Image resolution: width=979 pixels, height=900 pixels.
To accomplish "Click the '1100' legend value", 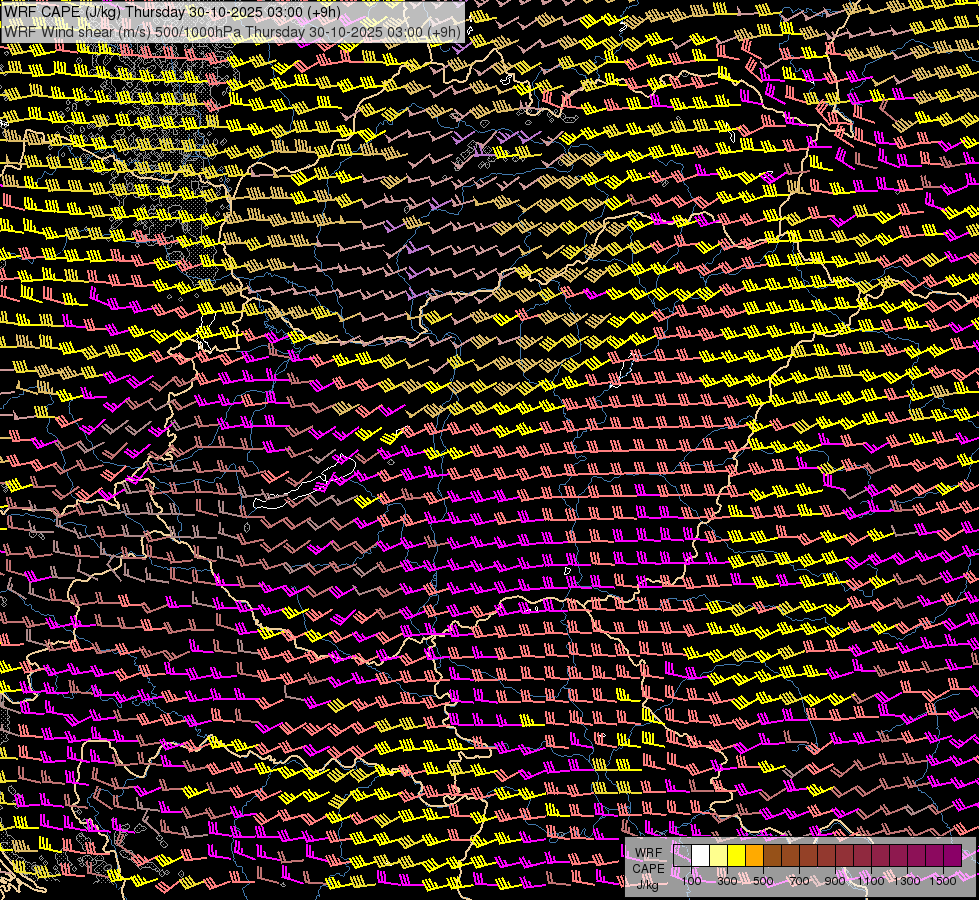I will tap(871, 881).
